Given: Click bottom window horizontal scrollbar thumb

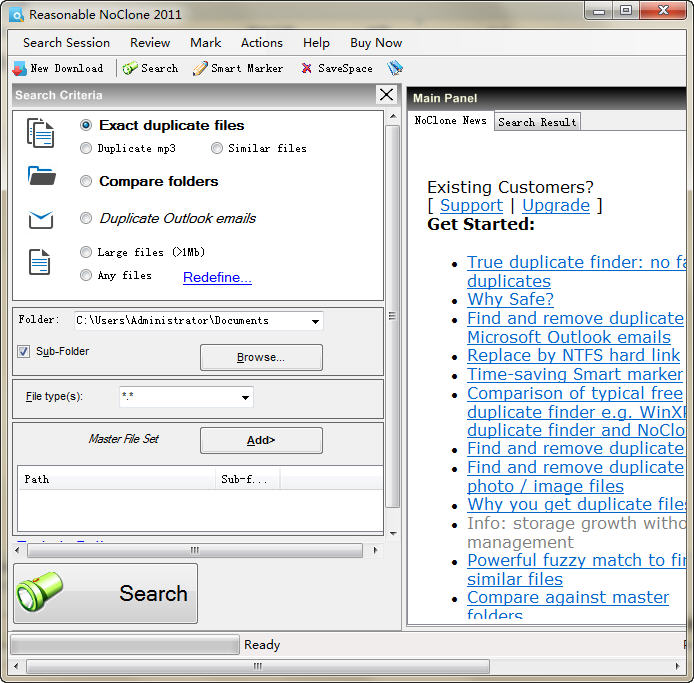Looking at the screenshot, I should [x=258, y=666].
